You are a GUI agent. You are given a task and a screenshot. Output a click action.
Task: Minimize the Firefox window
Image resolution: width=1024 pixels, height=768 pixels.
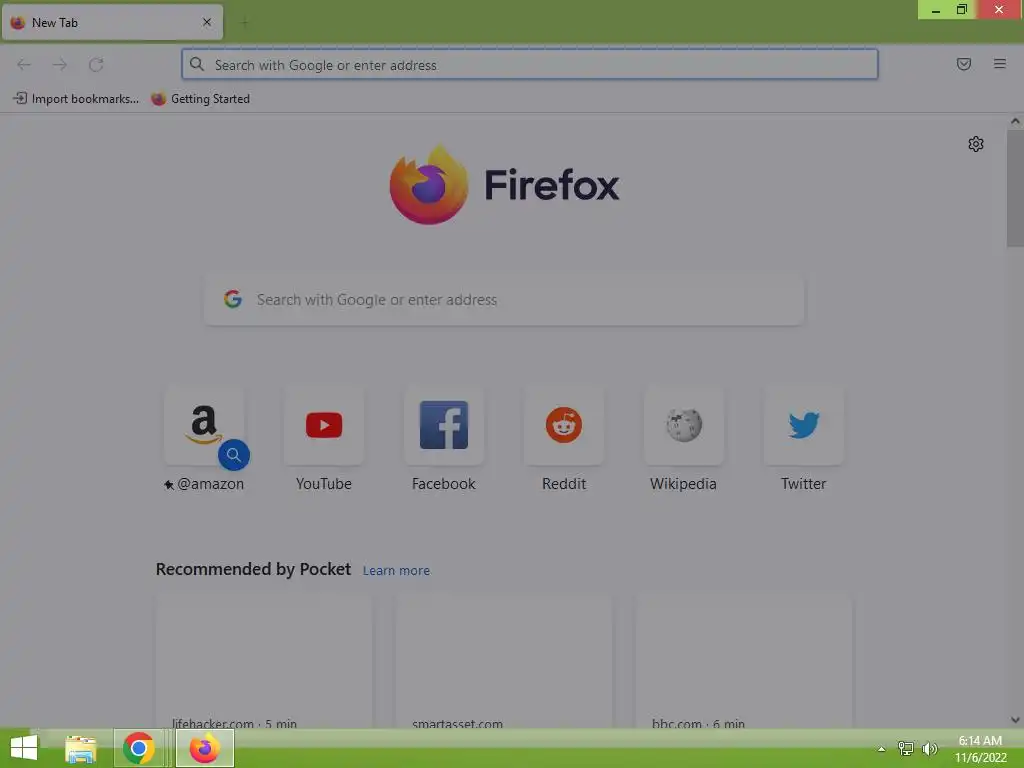click(x=935, y=10)
